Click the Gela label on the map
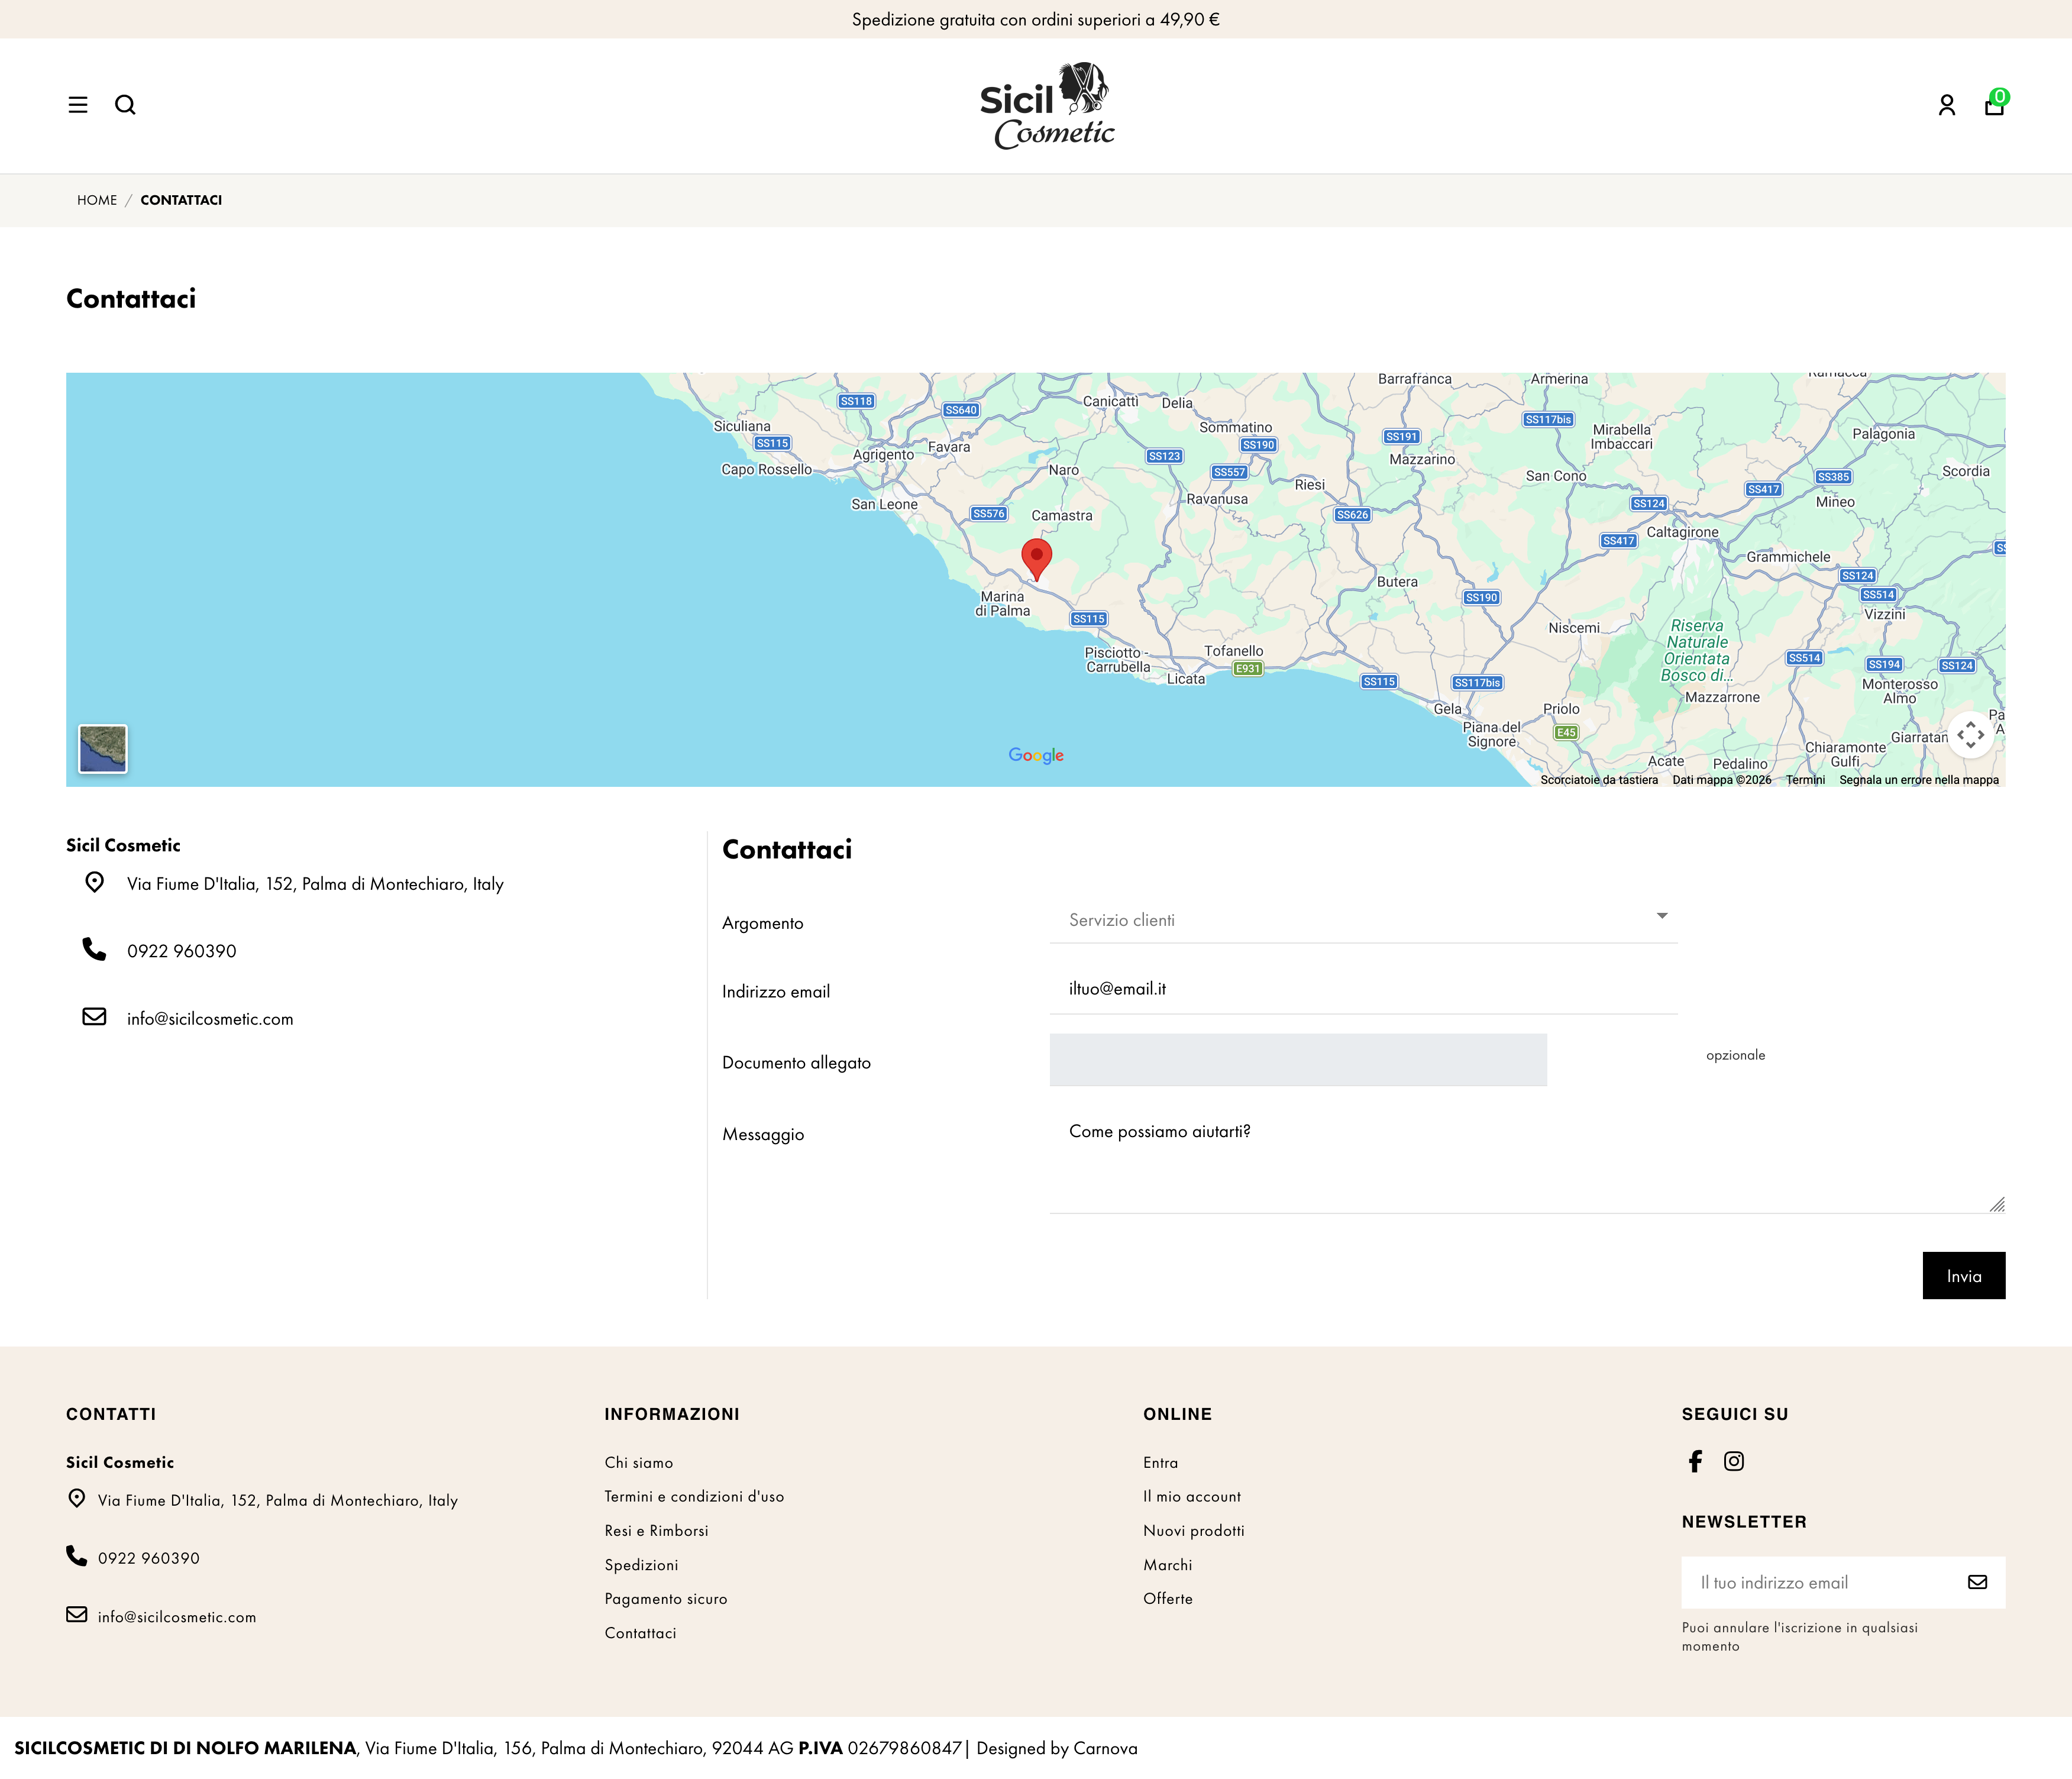This screenshot has width=2072, height=1779. click(1447, 709)
